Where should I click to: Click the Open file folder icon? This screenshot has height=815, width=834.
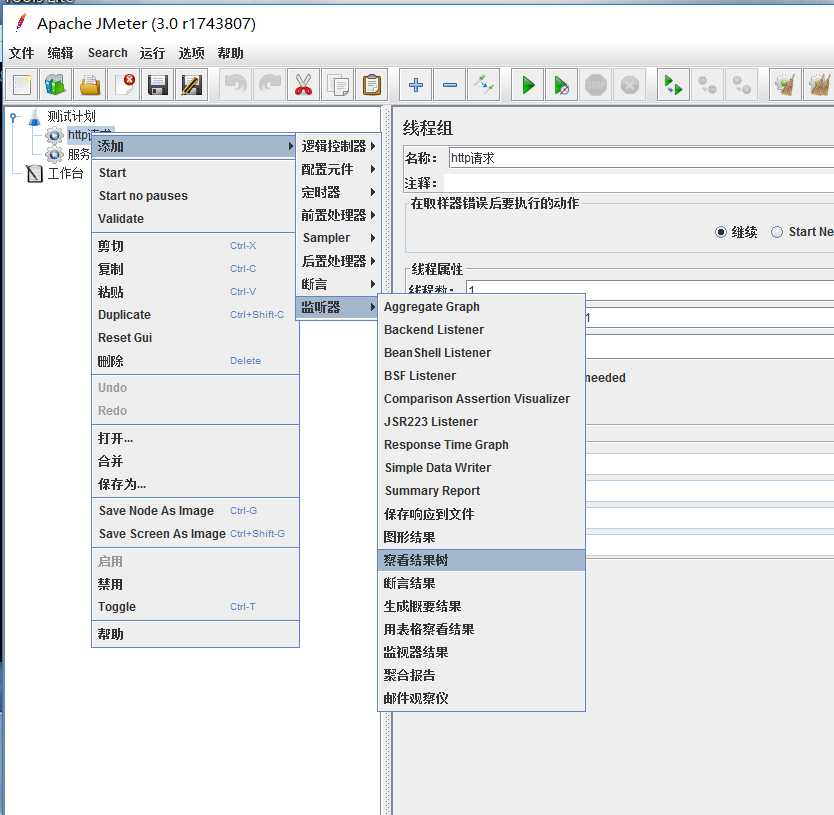[90, 85]
